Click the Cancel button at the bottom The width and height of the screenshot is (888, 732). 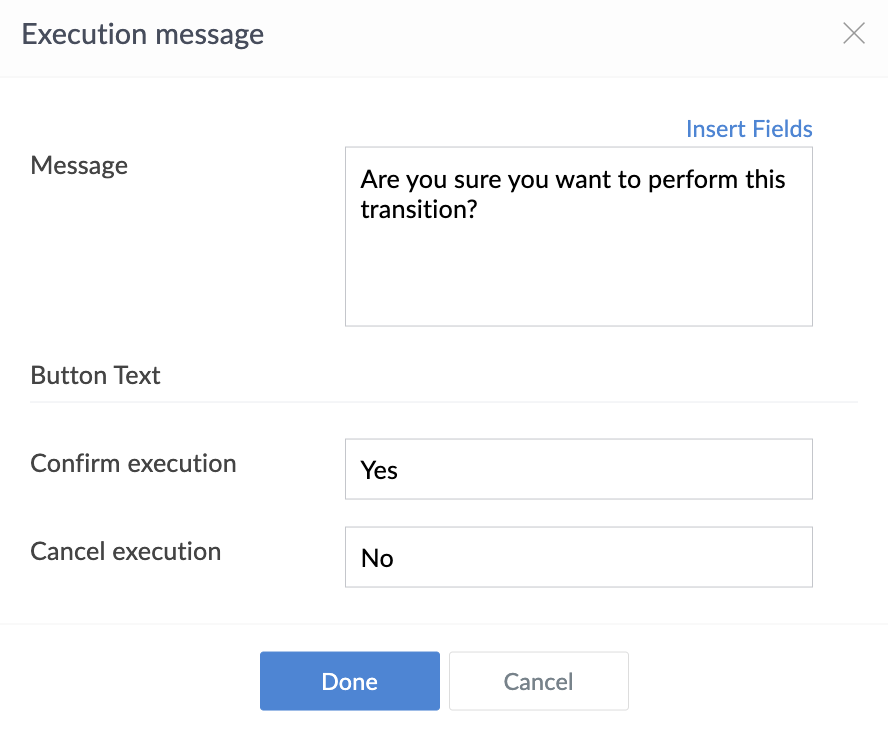(x=538, y=682)
